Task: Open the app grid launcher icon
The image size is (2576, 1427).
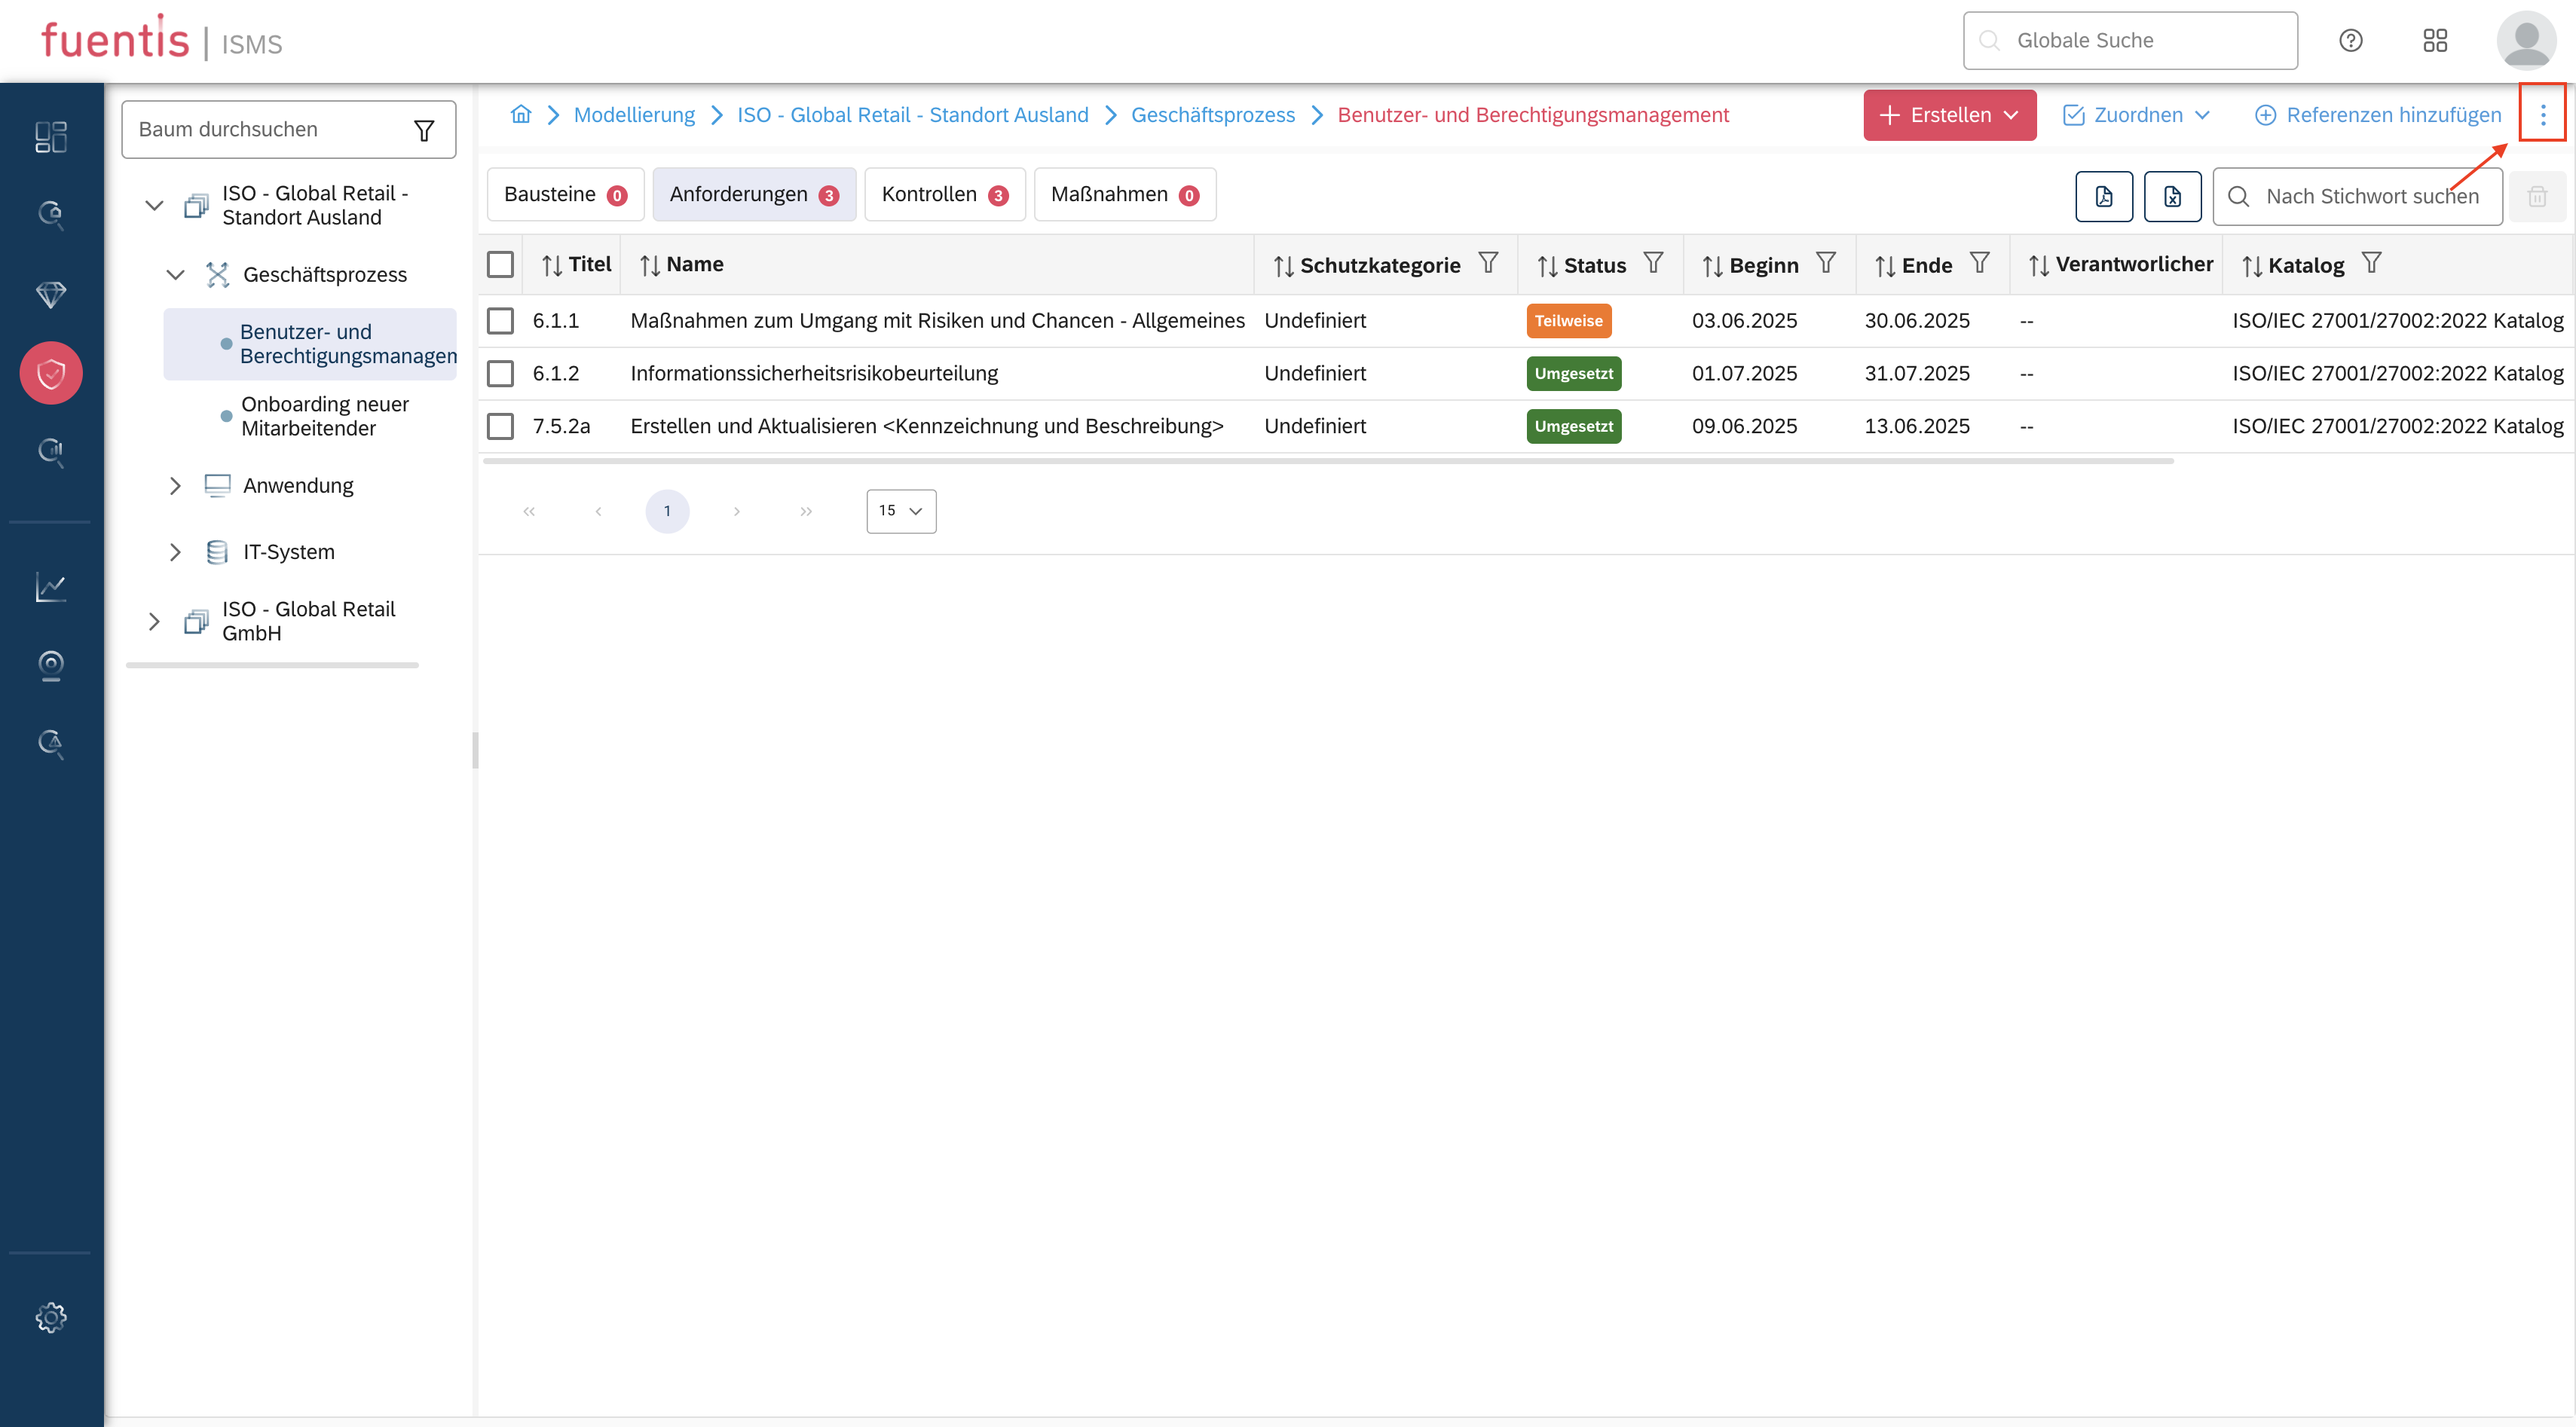Action: coord(2434,41)
